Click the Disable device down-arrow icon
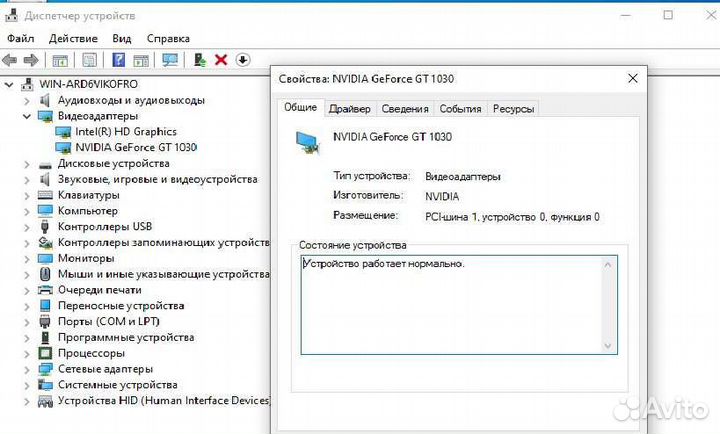This screenshot has height=434, width=720. (243, 60)
